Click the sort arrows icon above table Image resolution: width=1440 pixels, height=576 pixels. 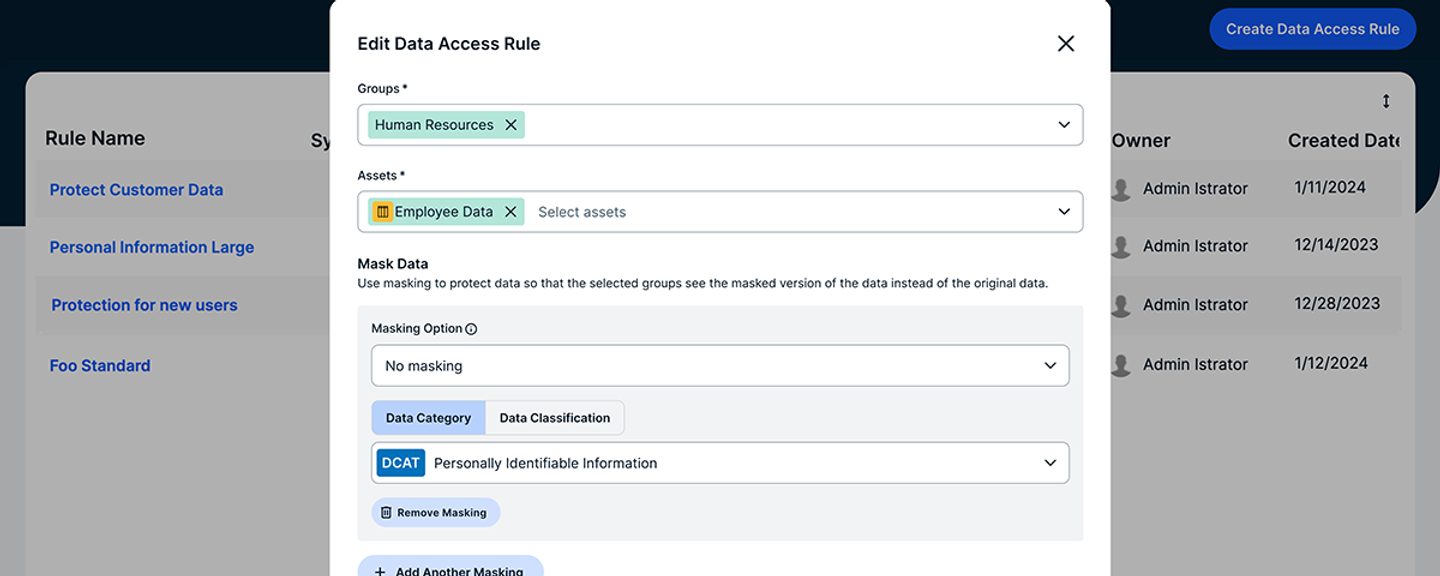point(1386,101)
